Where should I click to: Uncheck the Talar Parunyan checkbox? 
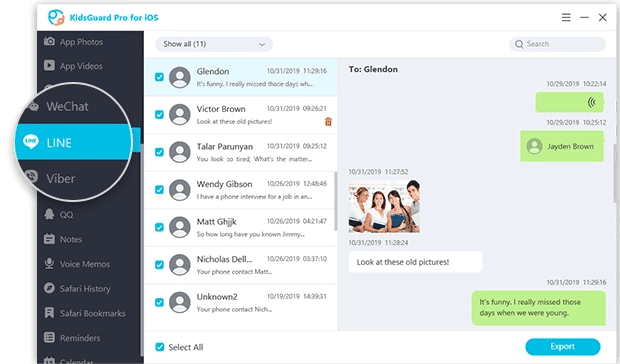pos(159,152)
